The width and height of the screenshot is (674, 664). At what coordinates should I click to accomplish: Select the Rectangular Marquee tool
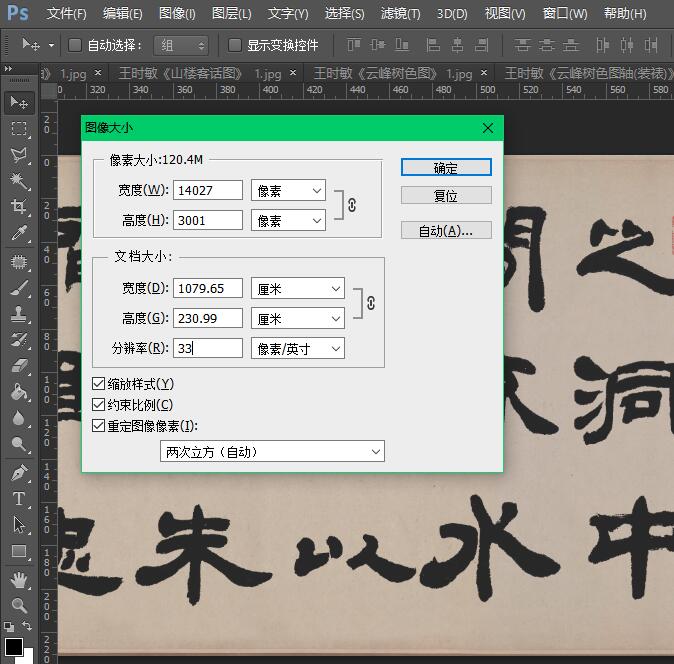(18, 129)
